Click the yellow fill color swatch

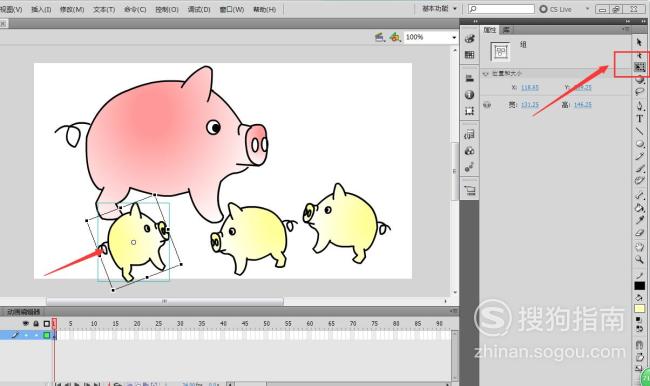639,309
